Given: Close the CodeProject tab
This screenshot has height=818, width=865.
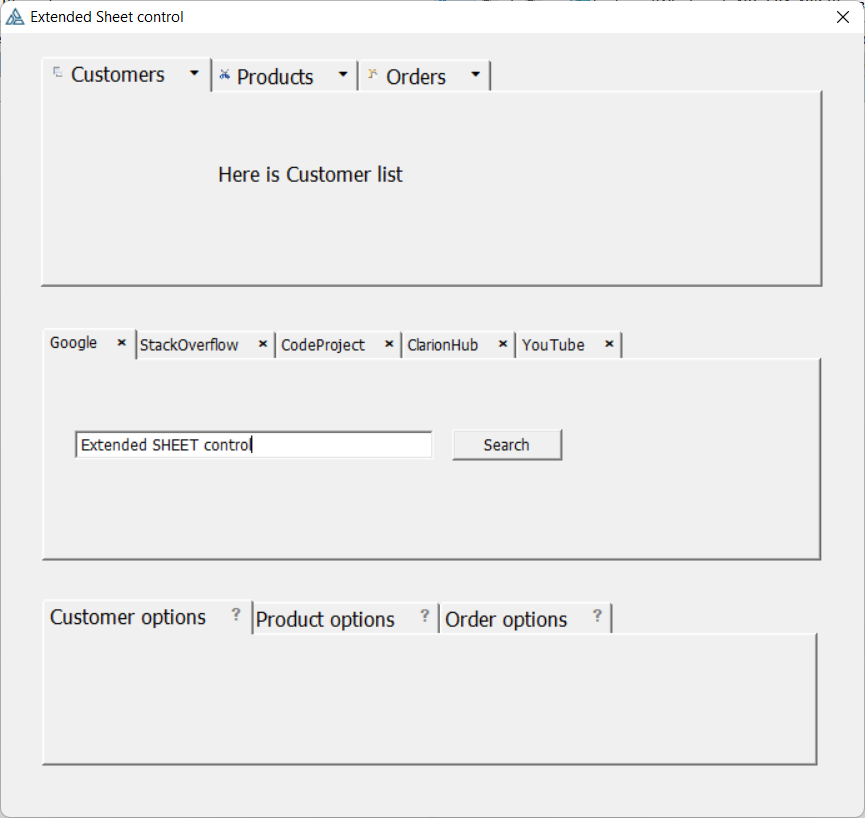Looking at the screenshot, I should (389, 344).
